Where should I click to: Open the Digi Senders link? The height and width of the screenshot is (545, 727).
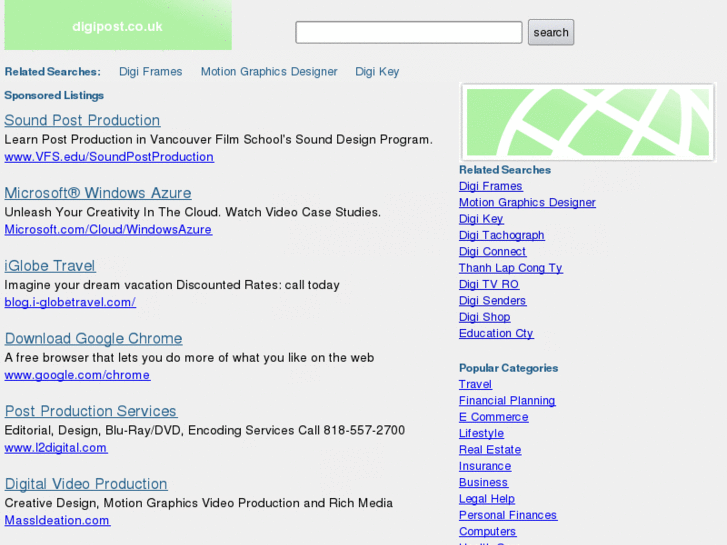(492, 301)
